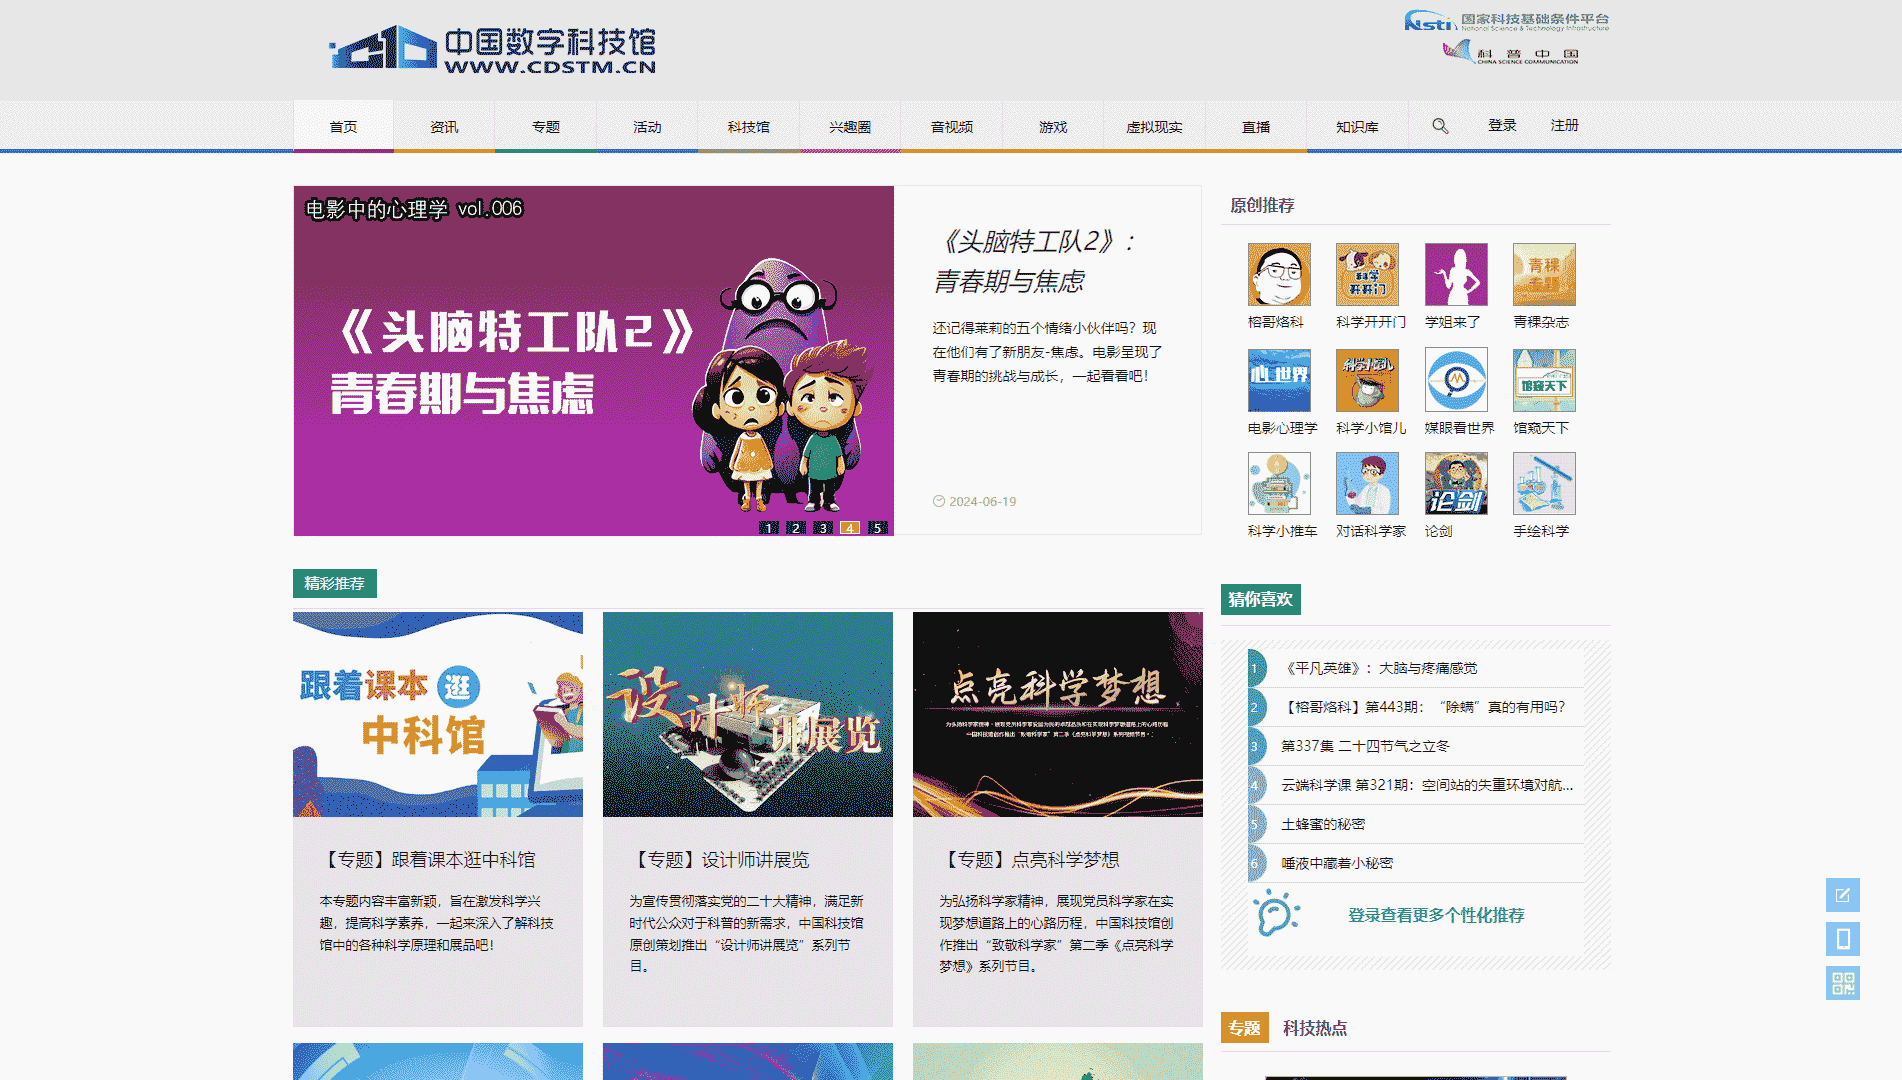Open the 资讯 nav tab

click(x=444, y=127)
